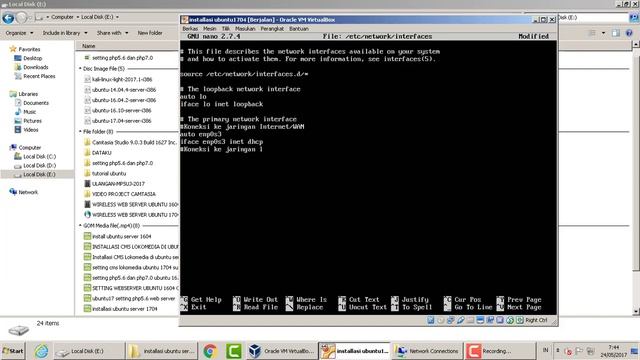This screenshot has height=360, width=640.
Task: Click keyboard capture icon beside Right Ctrl
Action: click(520, 320)
